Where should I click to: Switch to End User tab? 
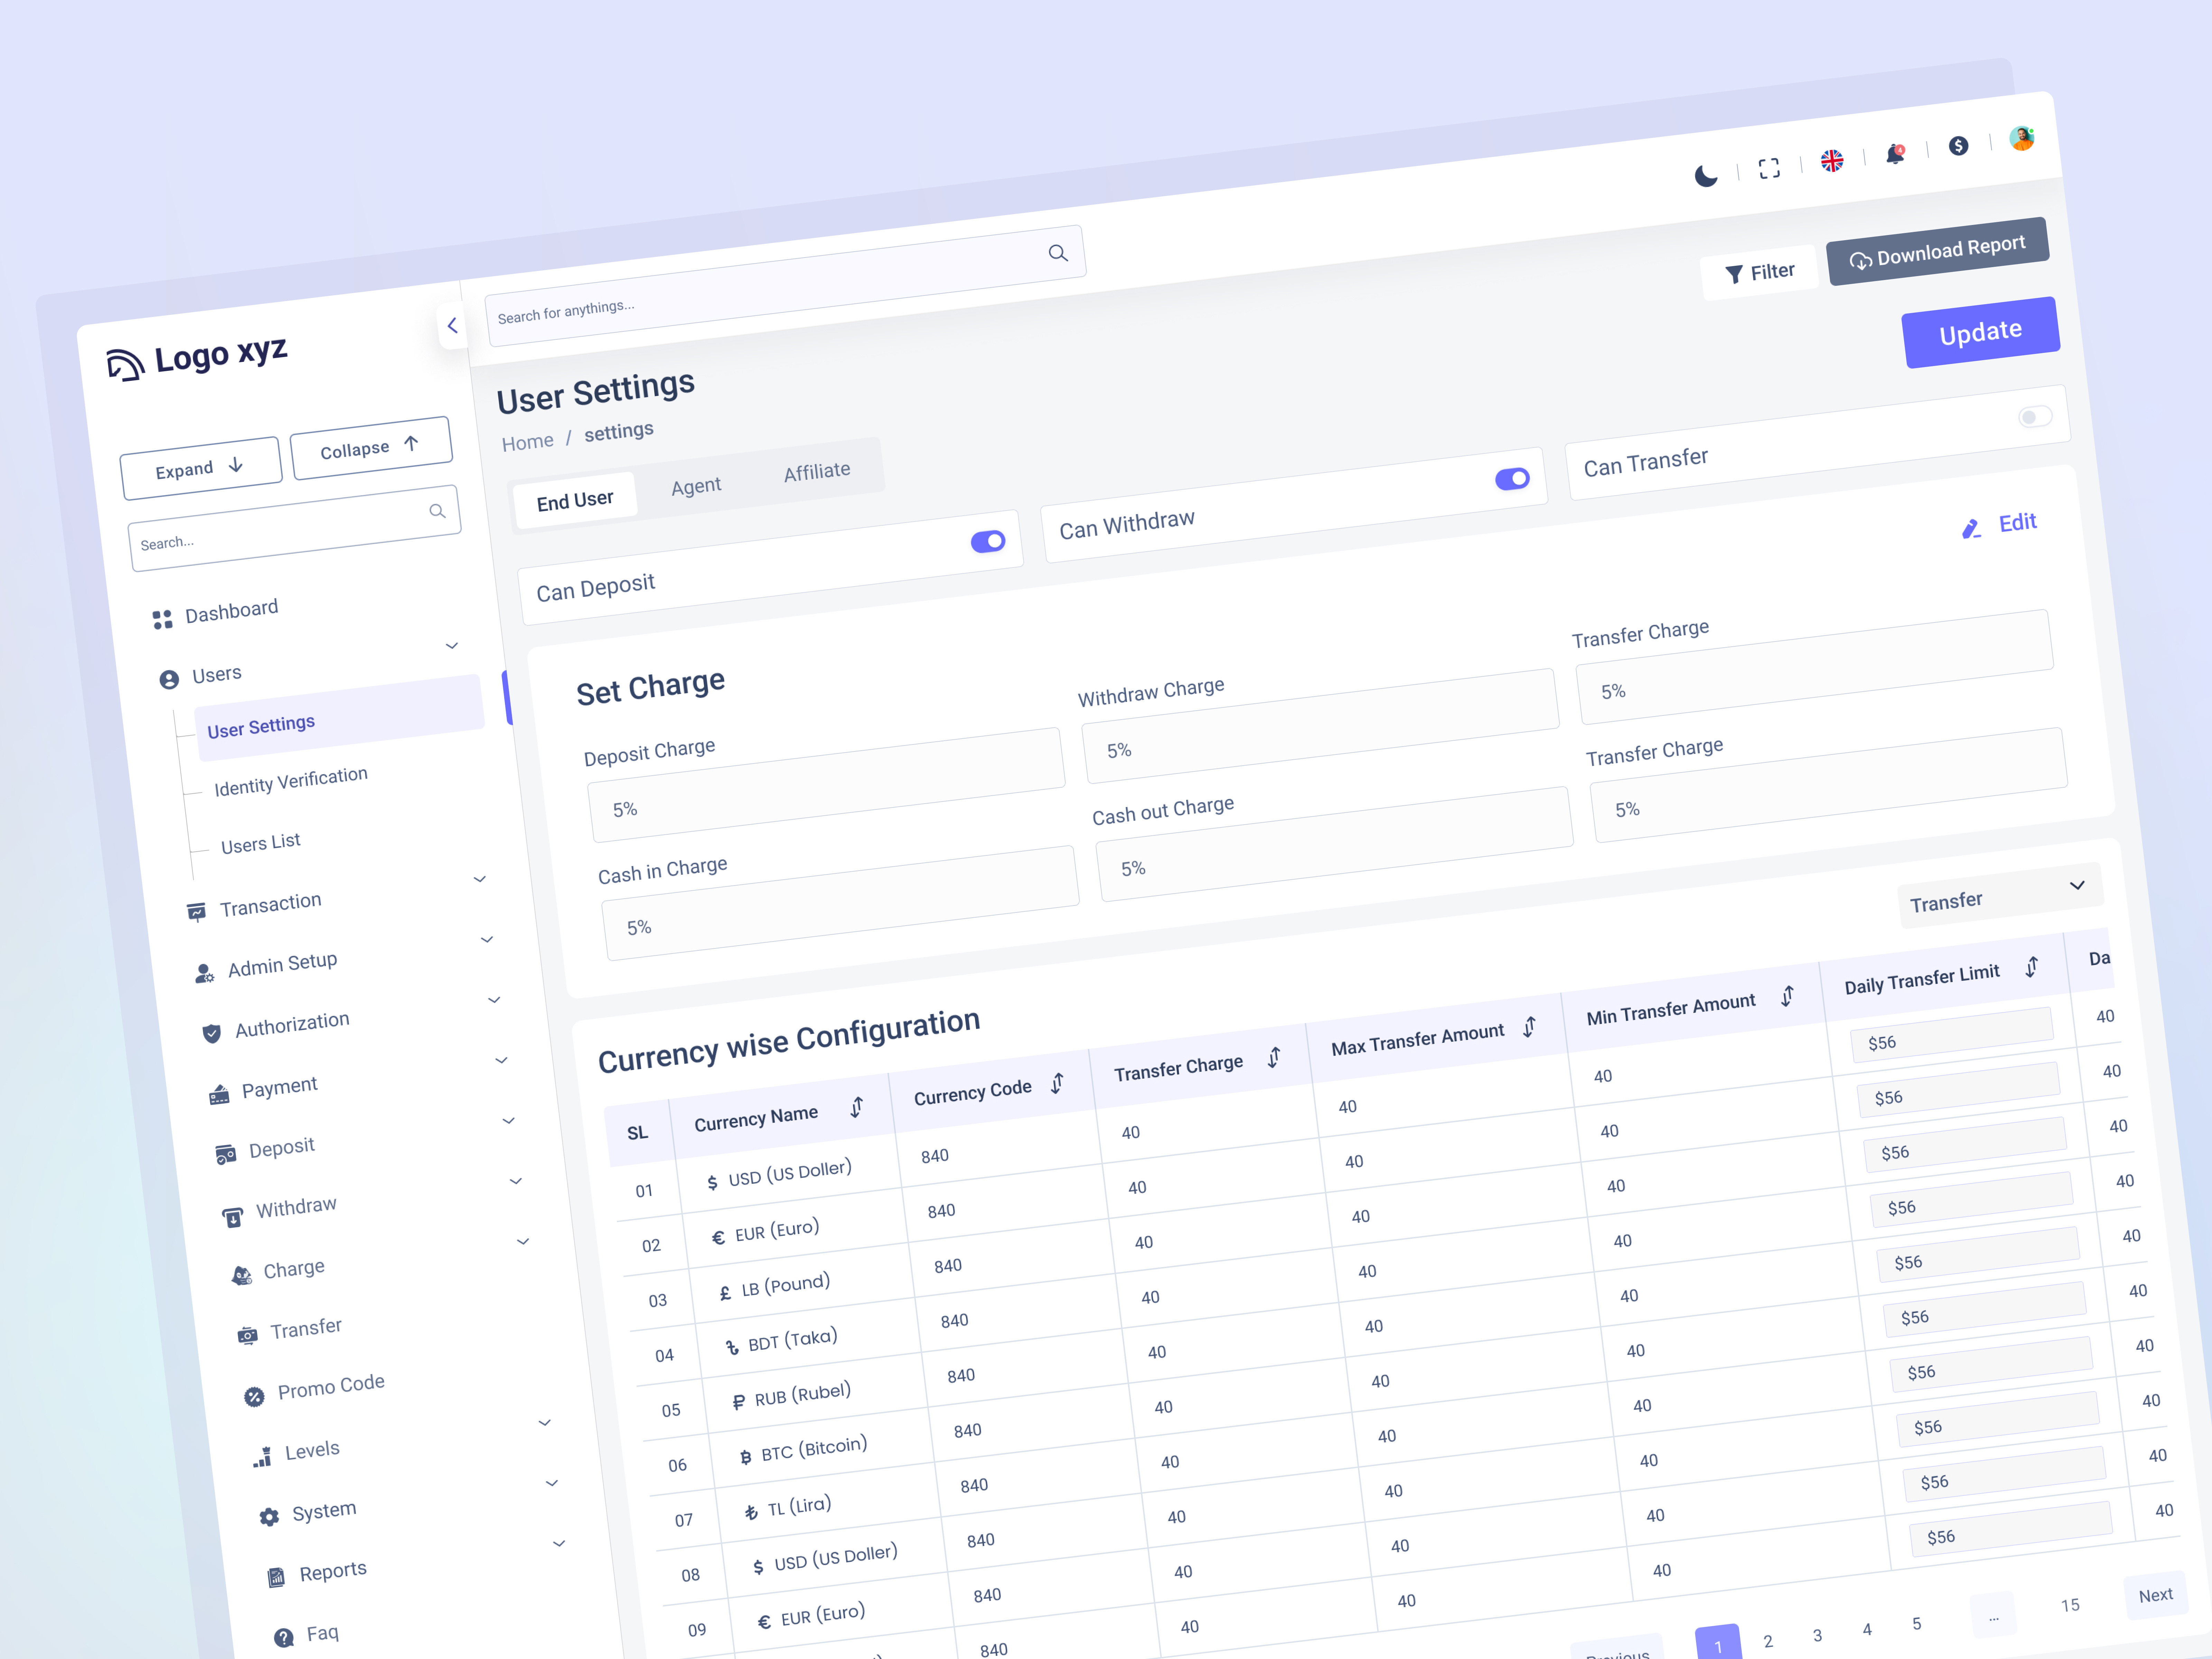pyautogui.click(x=575, y=500)
